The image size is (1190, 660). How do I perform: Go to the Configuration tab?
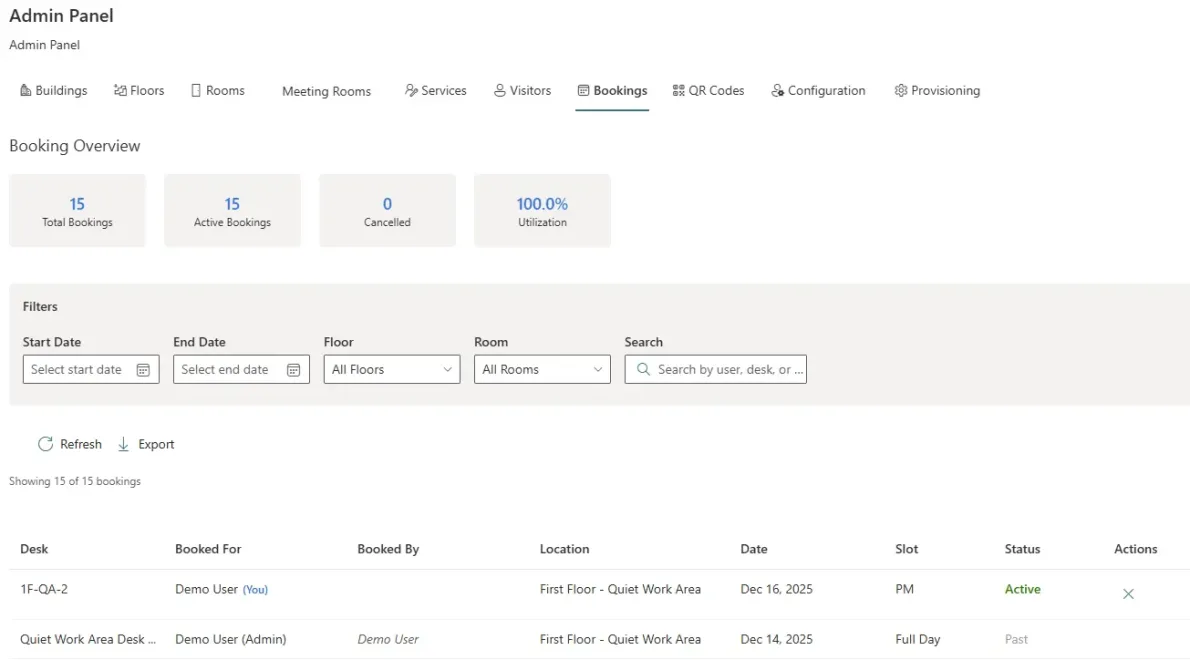click(818, 90)
